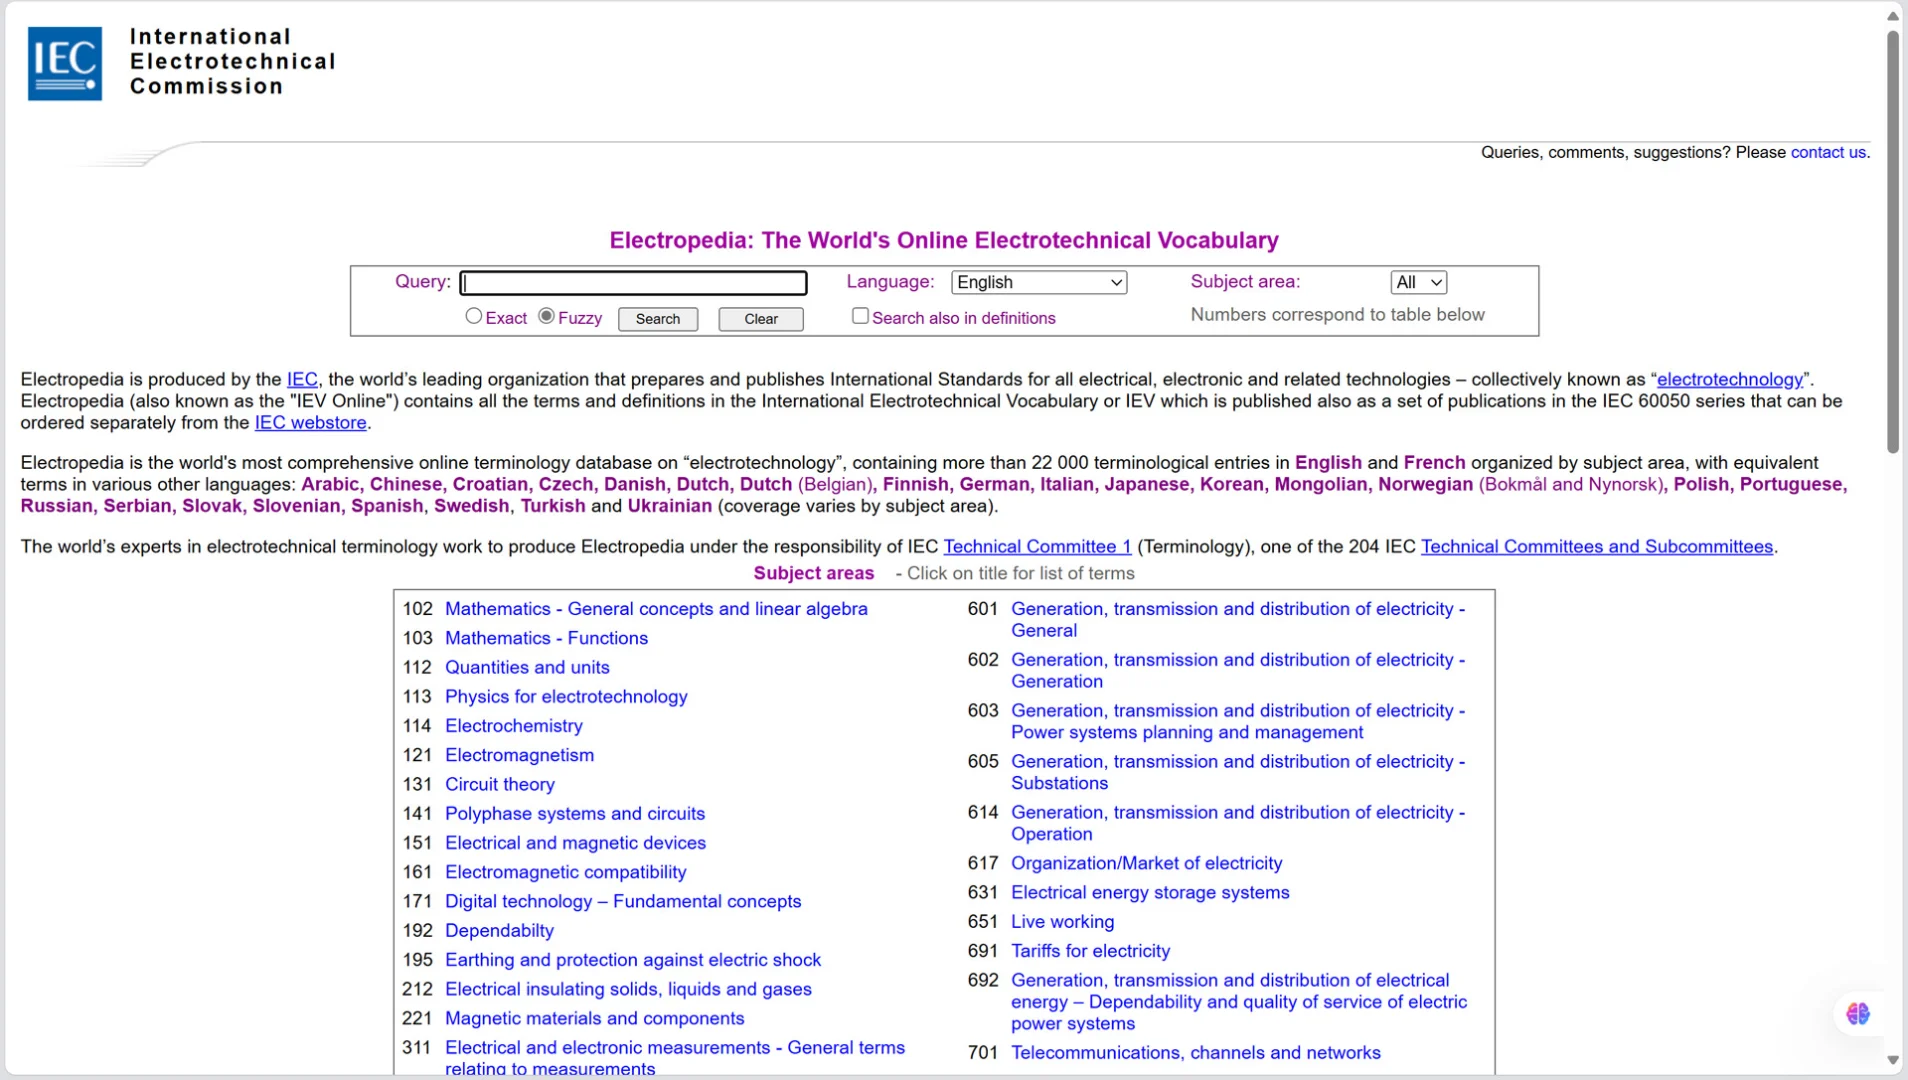Viewport: 1908px width, 1080px height.
Task: Click 'Numbers correspond to table below' text
Action: 1337,315
